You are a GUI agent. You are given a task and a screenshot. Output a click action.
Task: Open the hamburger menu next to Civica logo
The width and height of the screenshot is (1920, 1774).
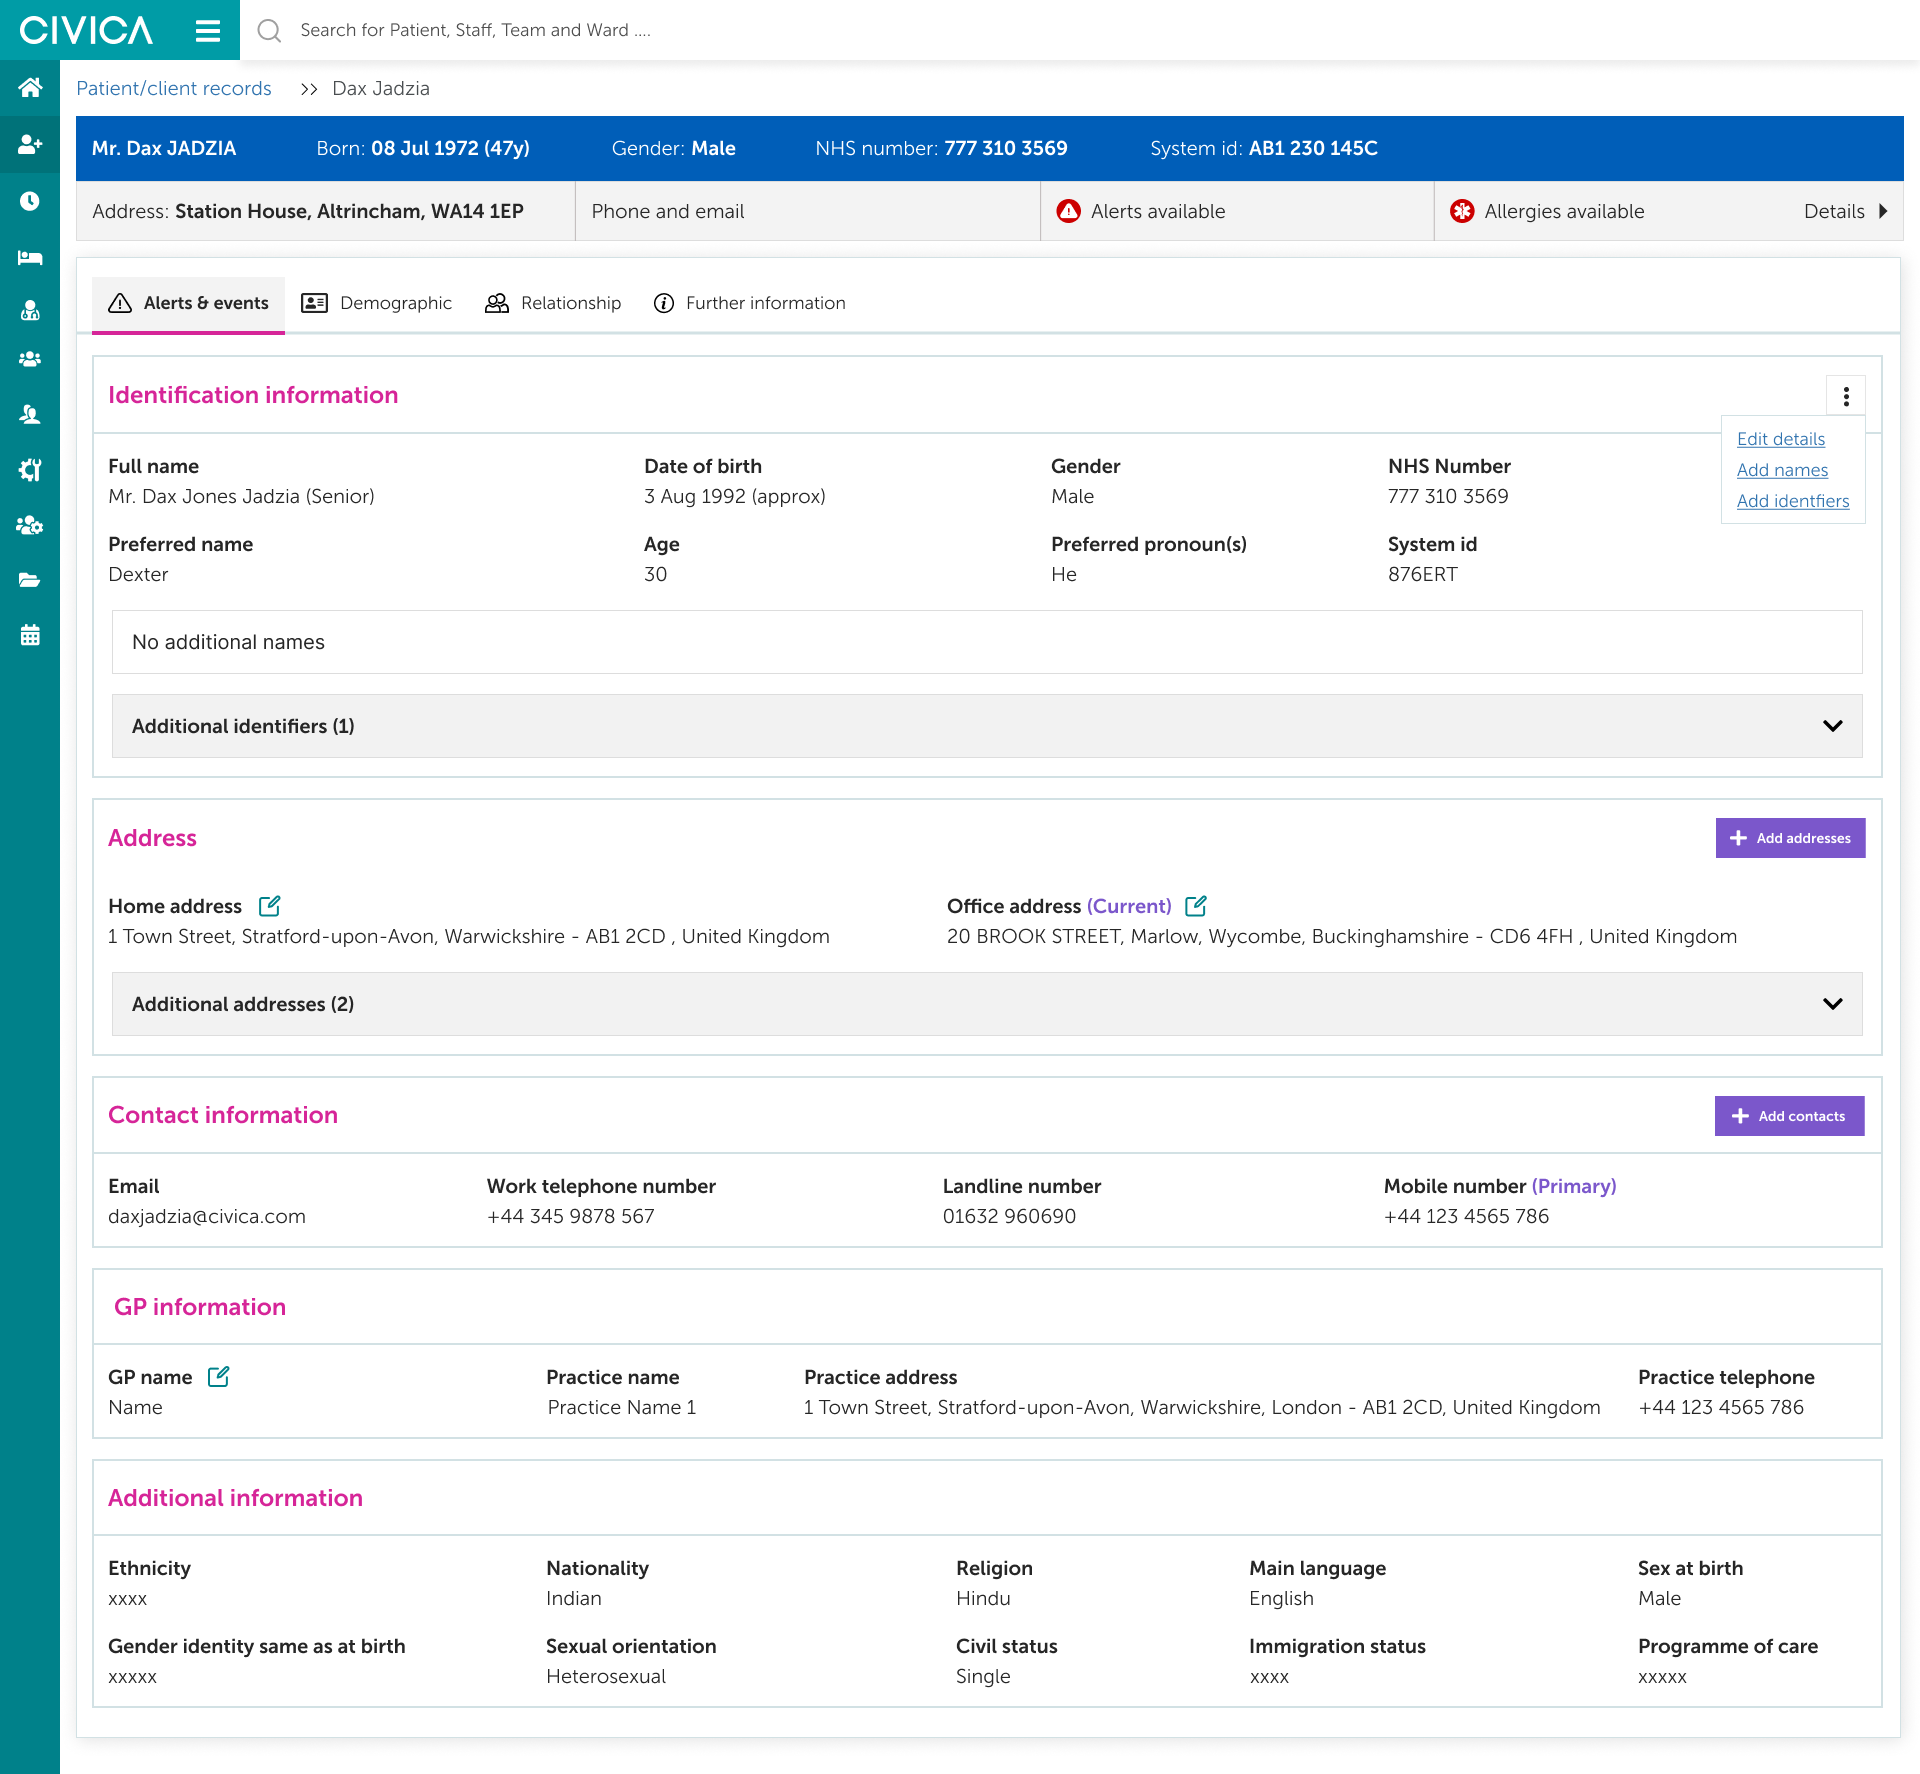click(207, 31)
